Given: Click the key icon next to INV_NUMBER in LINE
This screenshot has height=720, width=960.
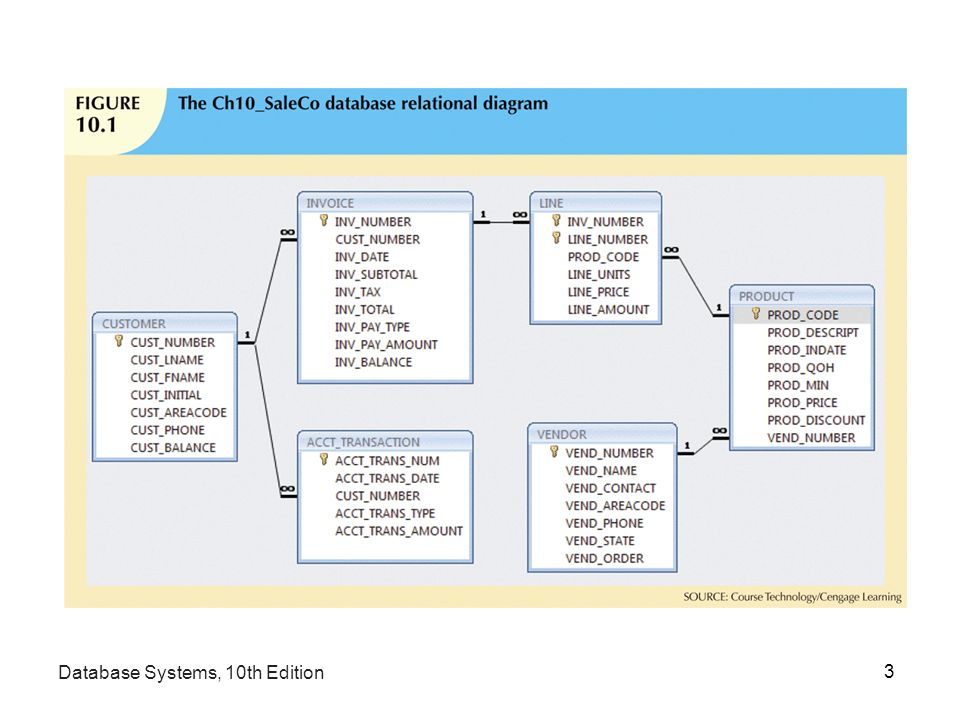Looking at the screenshot, I should [x=556, y=220].
